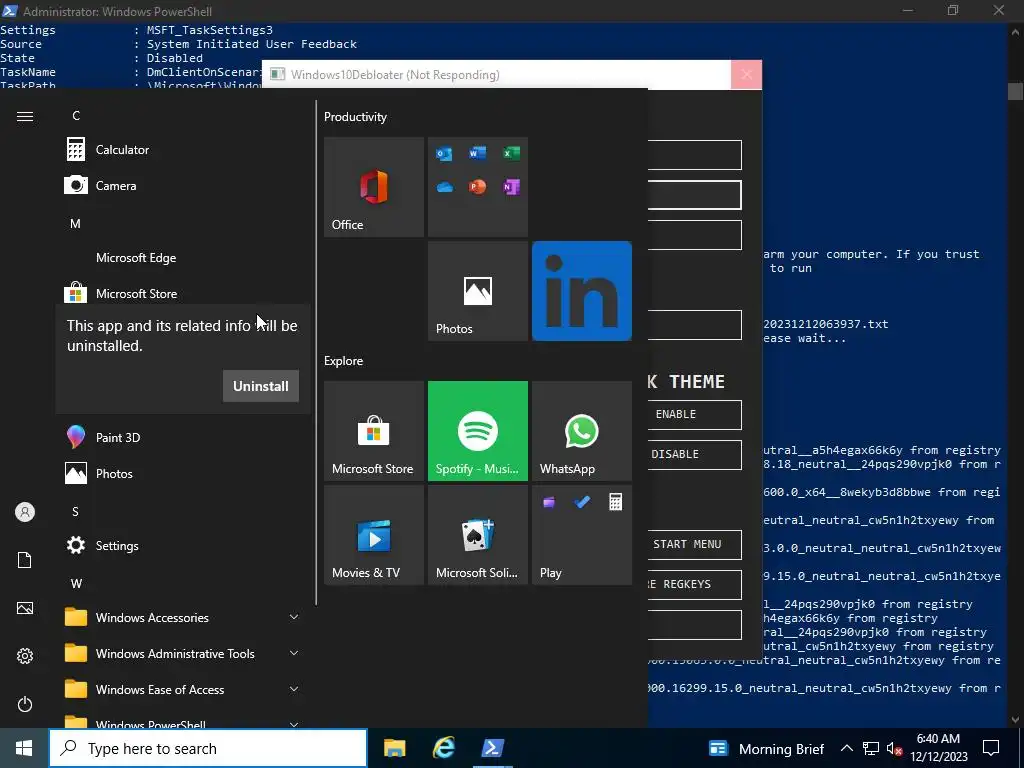Click the START MENU button in Debloater
Screen dimensions: 1024x768
pos(694,545)
